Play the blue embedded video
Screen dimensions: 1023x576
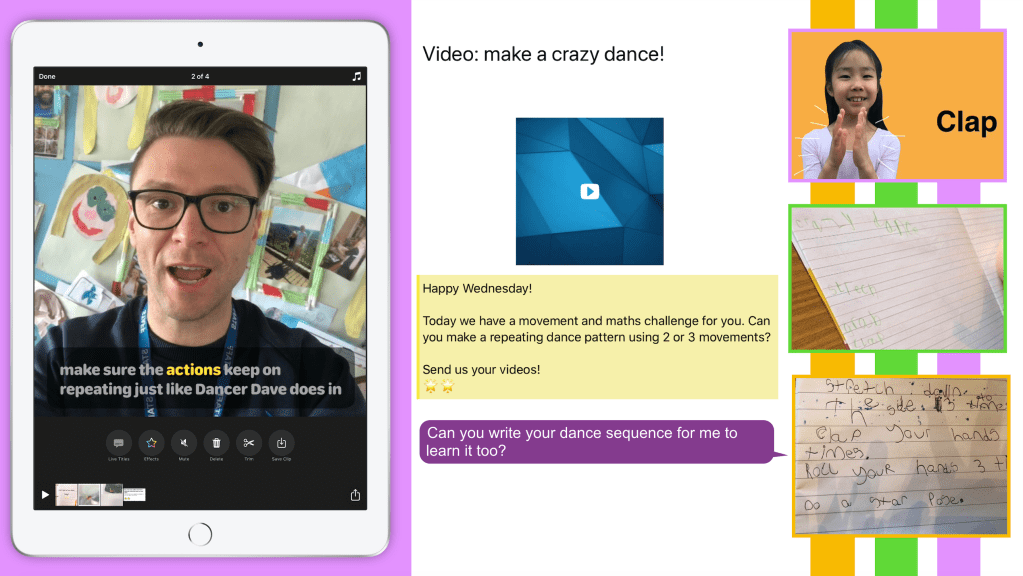(589, 191)
